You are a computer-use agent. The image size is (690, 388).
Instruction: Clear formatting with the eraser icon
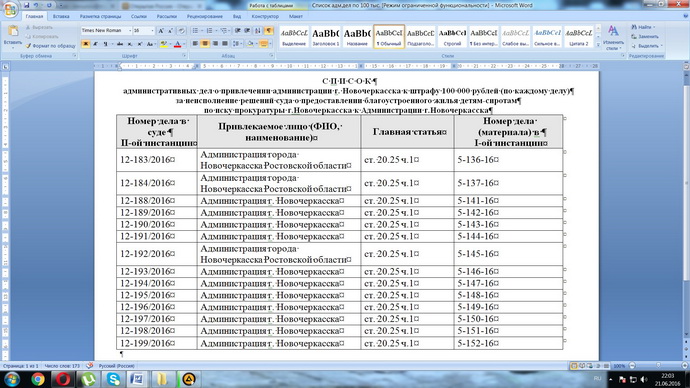(181, 31)
